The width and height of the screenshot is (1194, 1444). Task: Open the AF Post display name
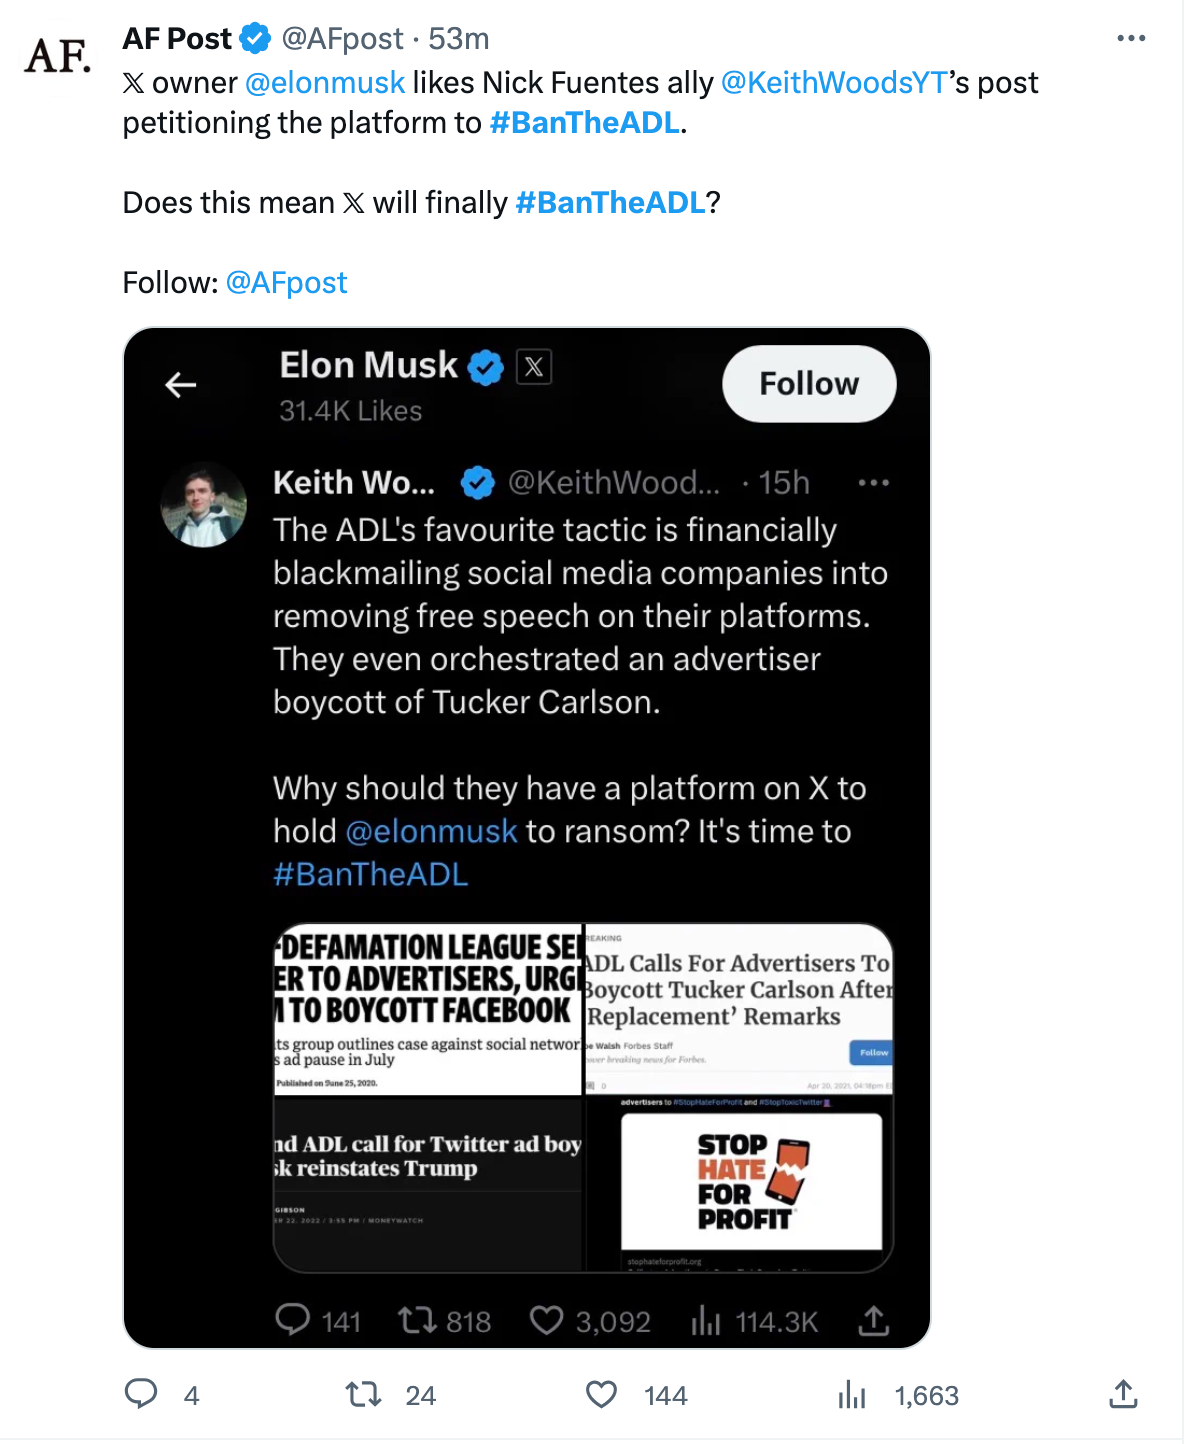[x=177, y=39]
